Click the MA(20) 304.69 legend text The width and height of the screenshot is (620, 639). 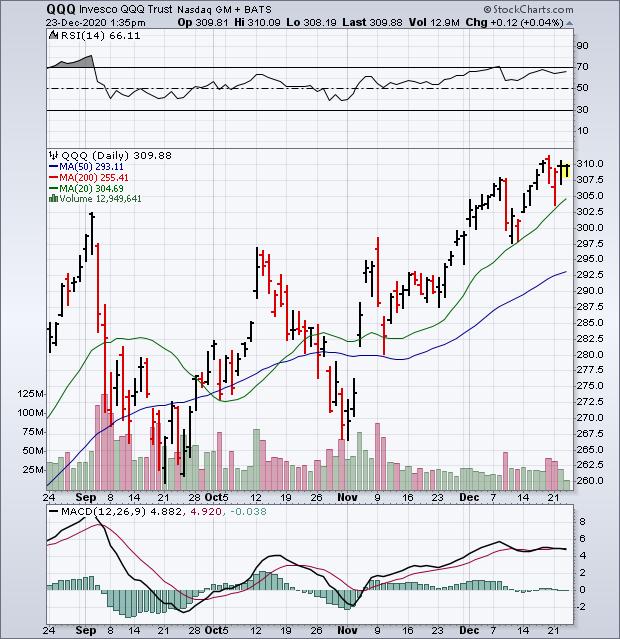[91, 188]
